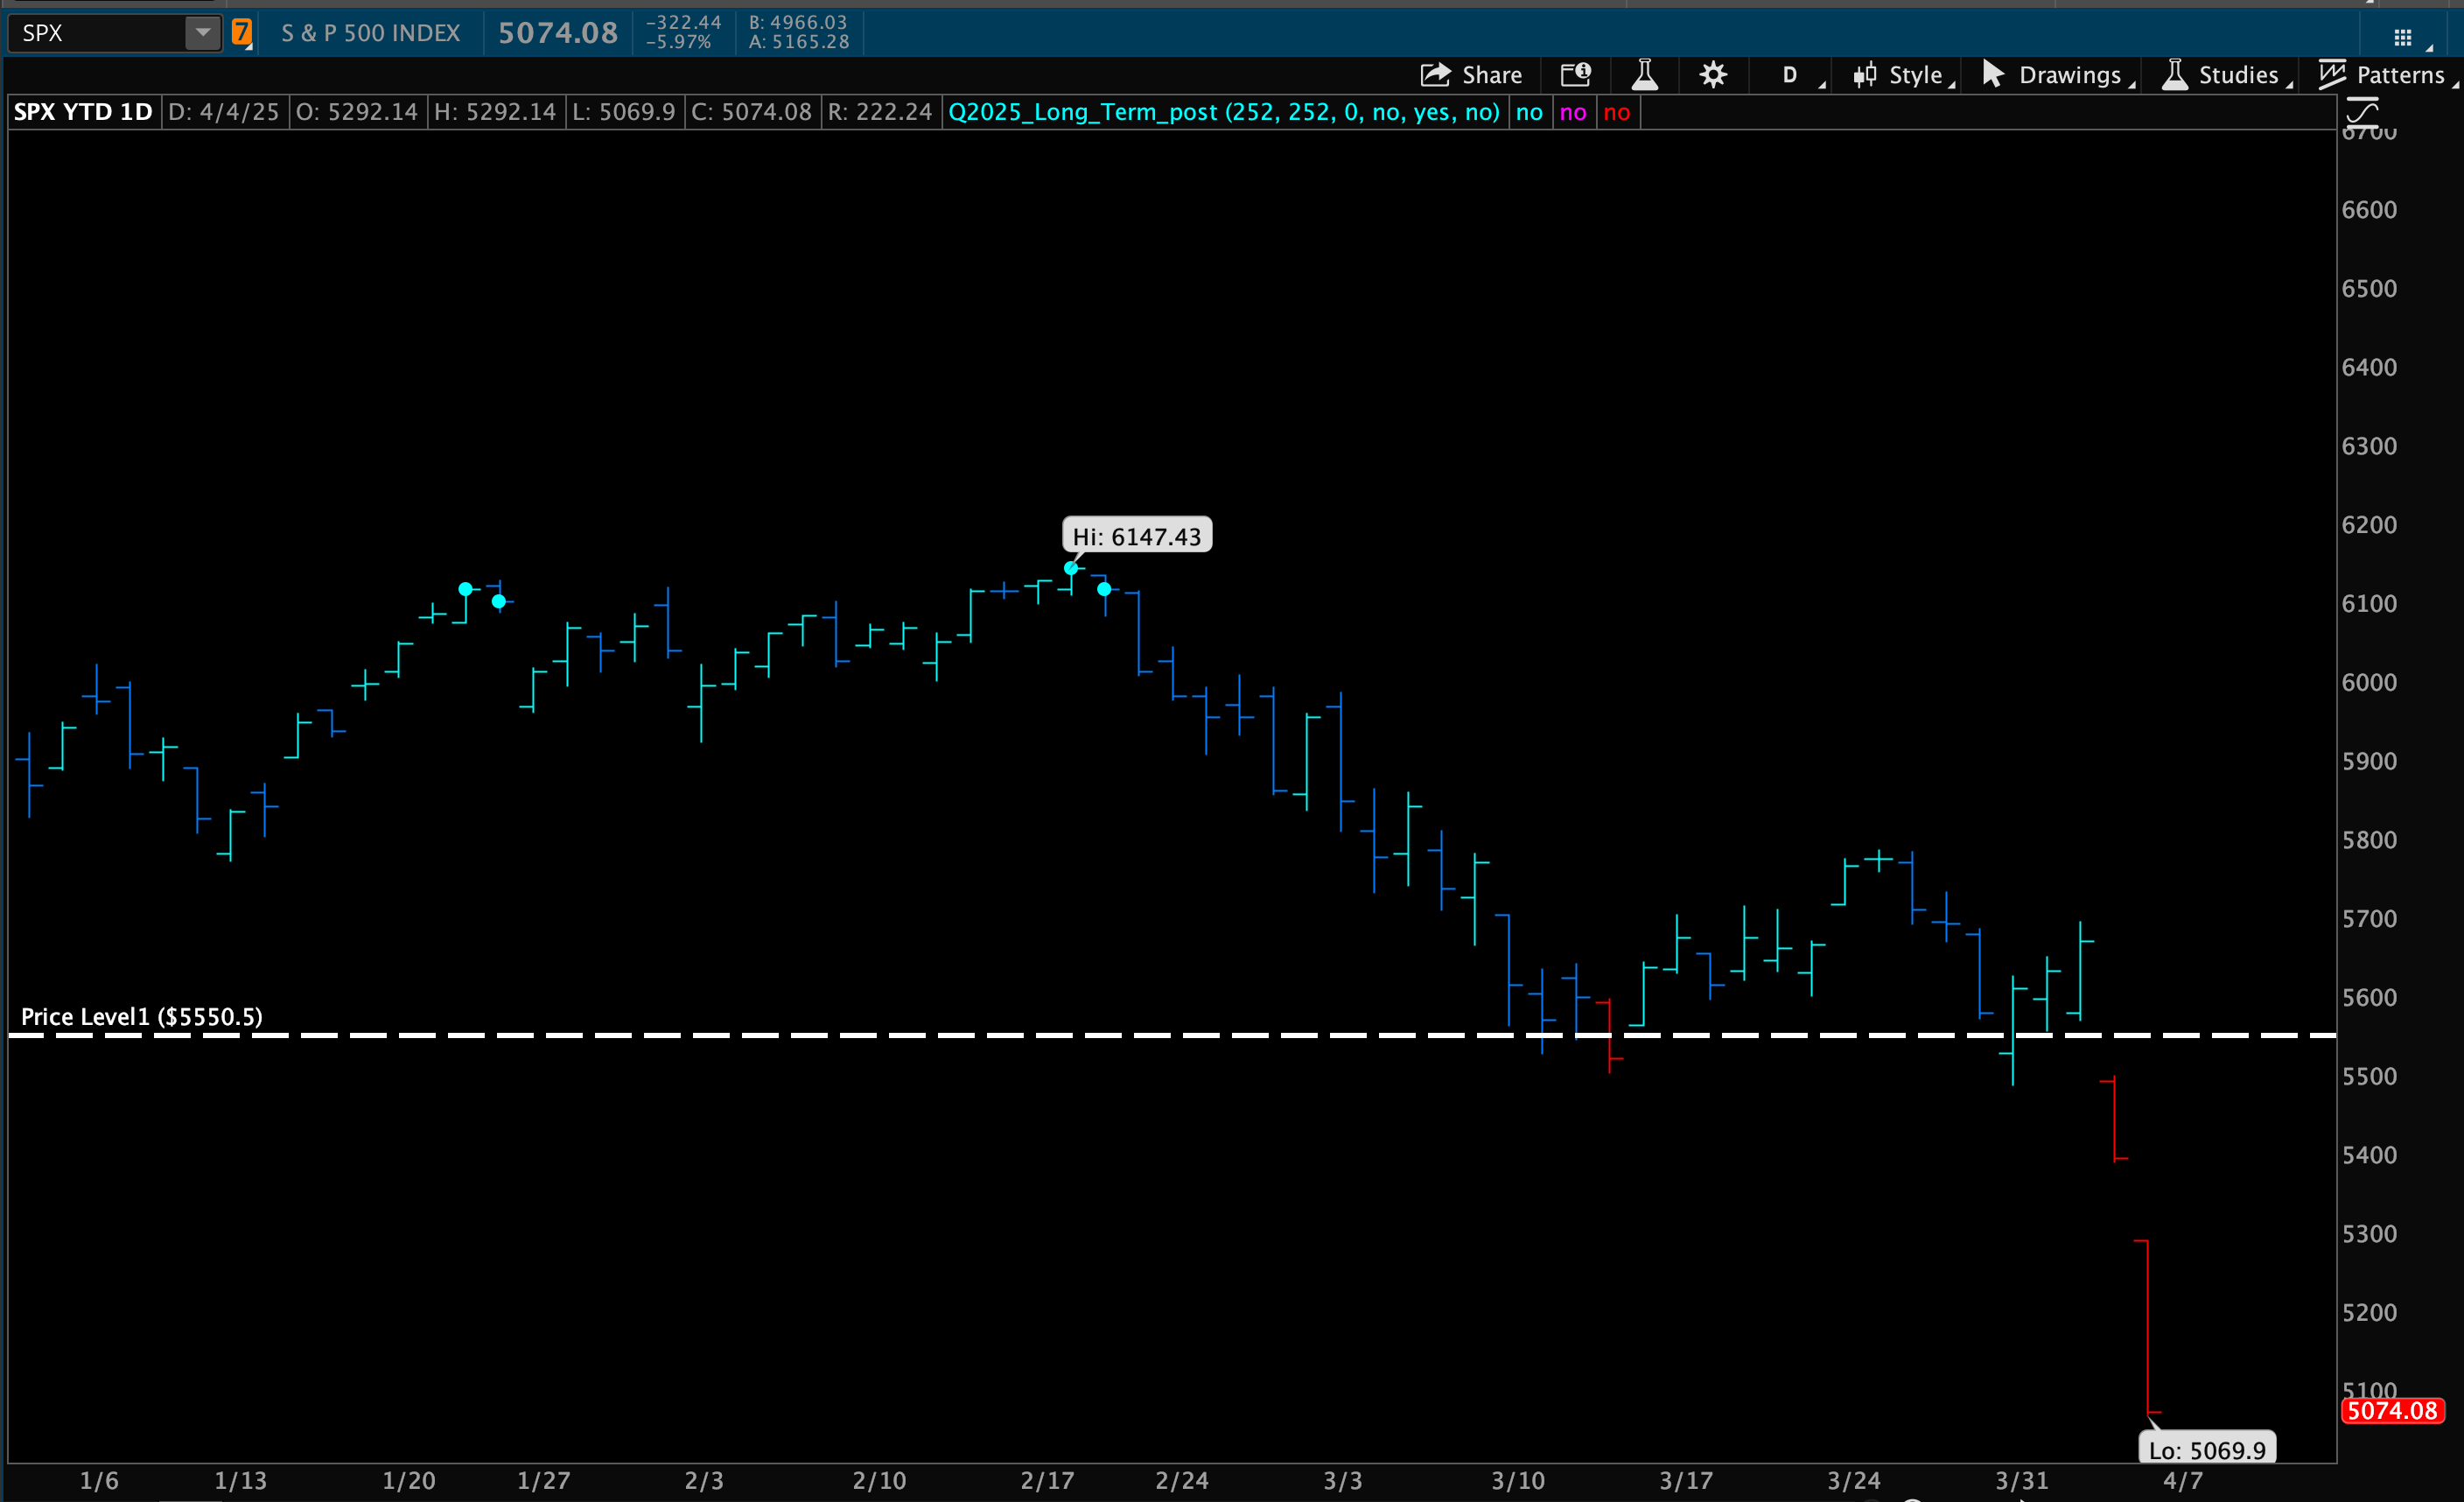The image size is (2464, 1502).
Task: Click the orange symbol link icon
Action: coord(241,33)
